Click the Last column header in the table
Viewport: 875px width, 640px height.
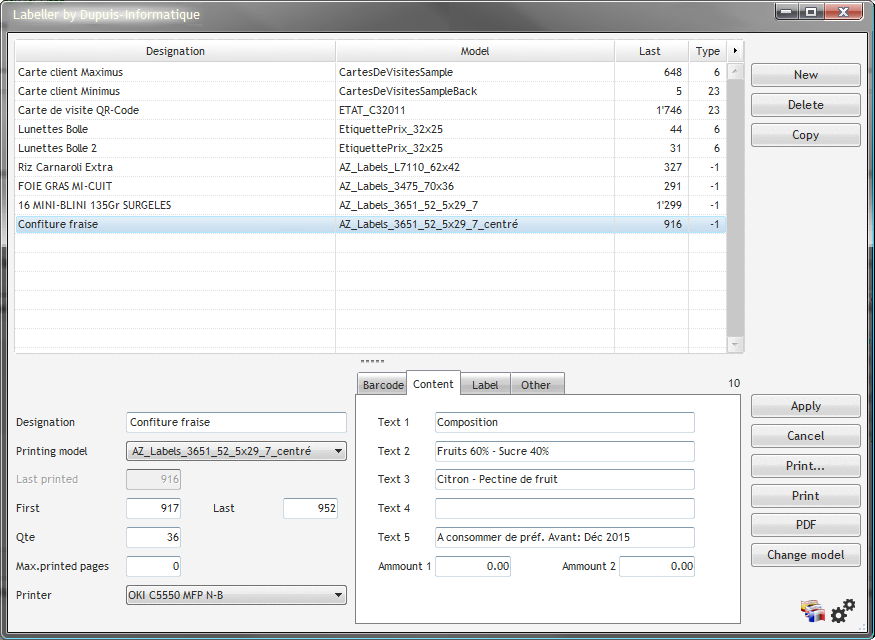click(x=650, y=51)
